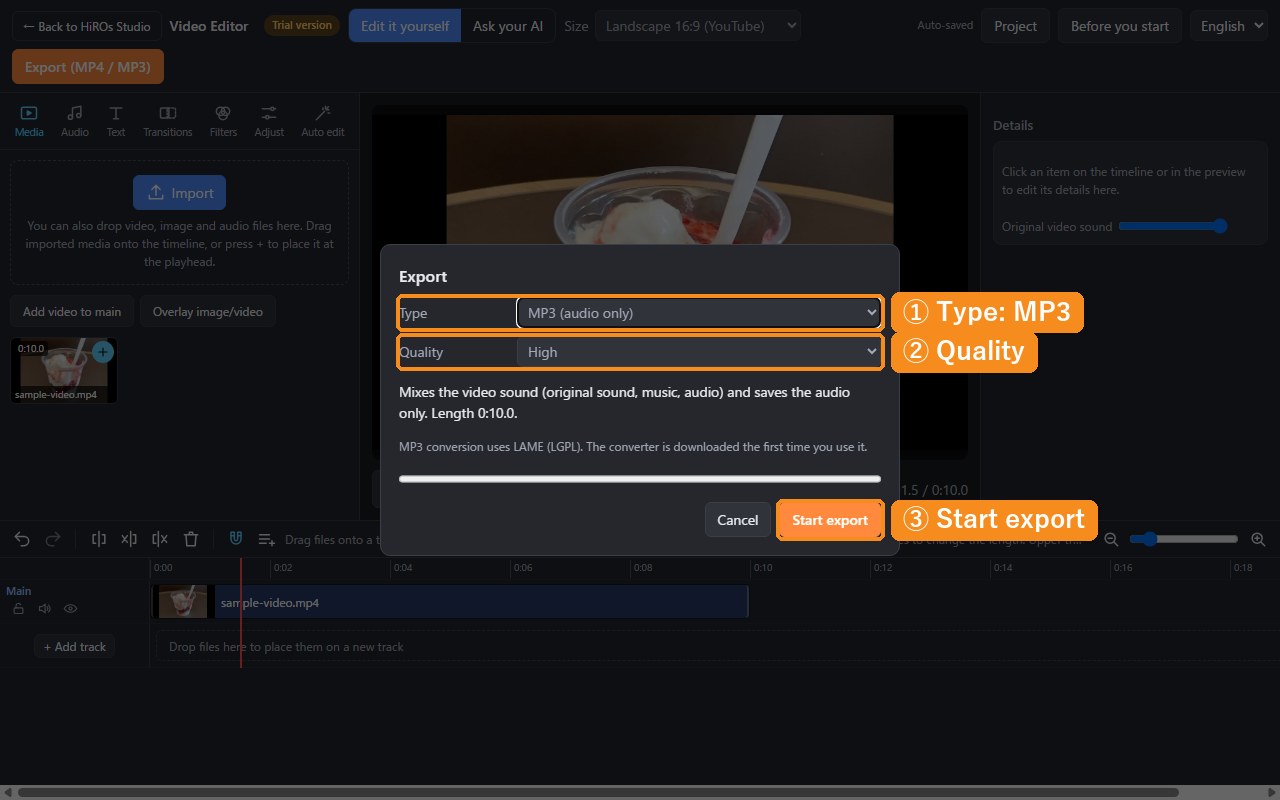Select the Edit it yourself mode
1280x800 pixels.
pos(405,26)
